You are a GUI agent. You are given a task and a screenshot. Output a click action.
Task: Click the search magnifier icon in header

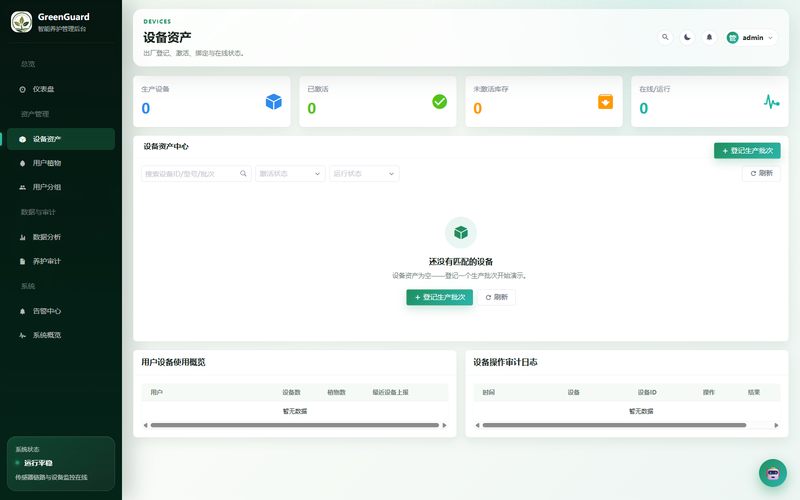coord(665,37)
